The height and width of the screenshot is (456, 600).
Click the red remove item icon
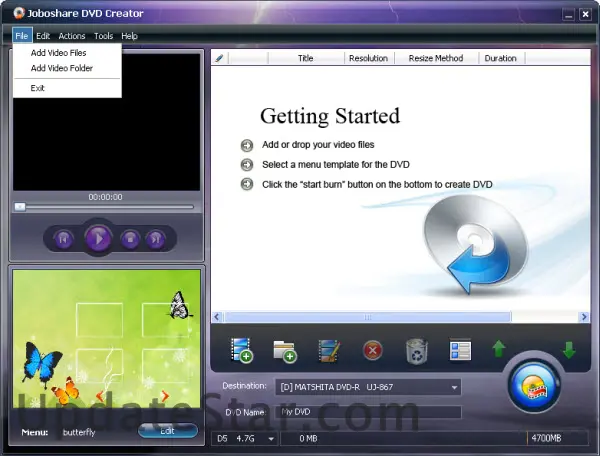(x=372, y=350)
